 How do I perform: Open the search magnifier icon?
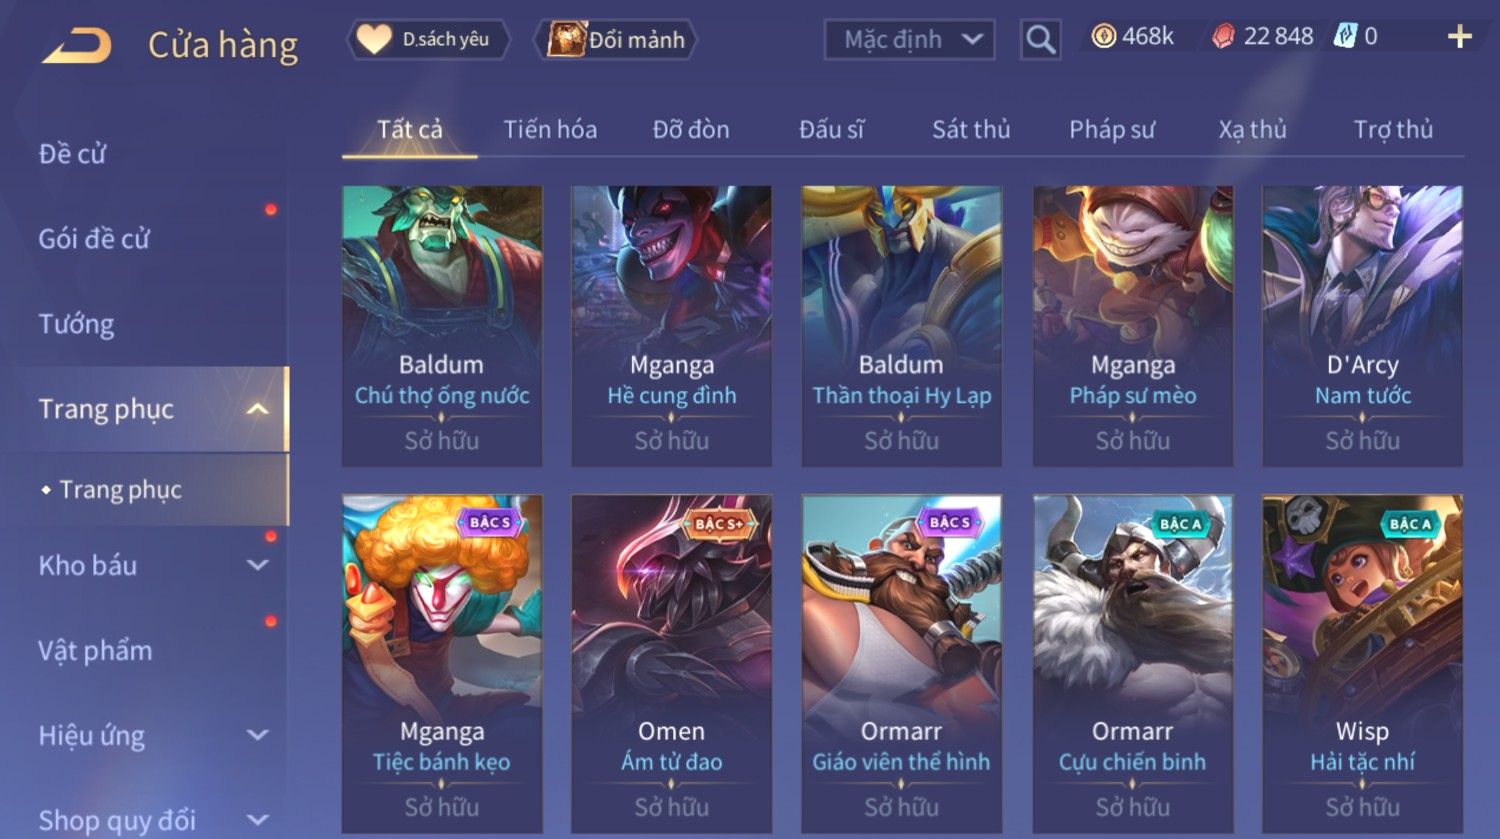click(x=1040, y=40)
